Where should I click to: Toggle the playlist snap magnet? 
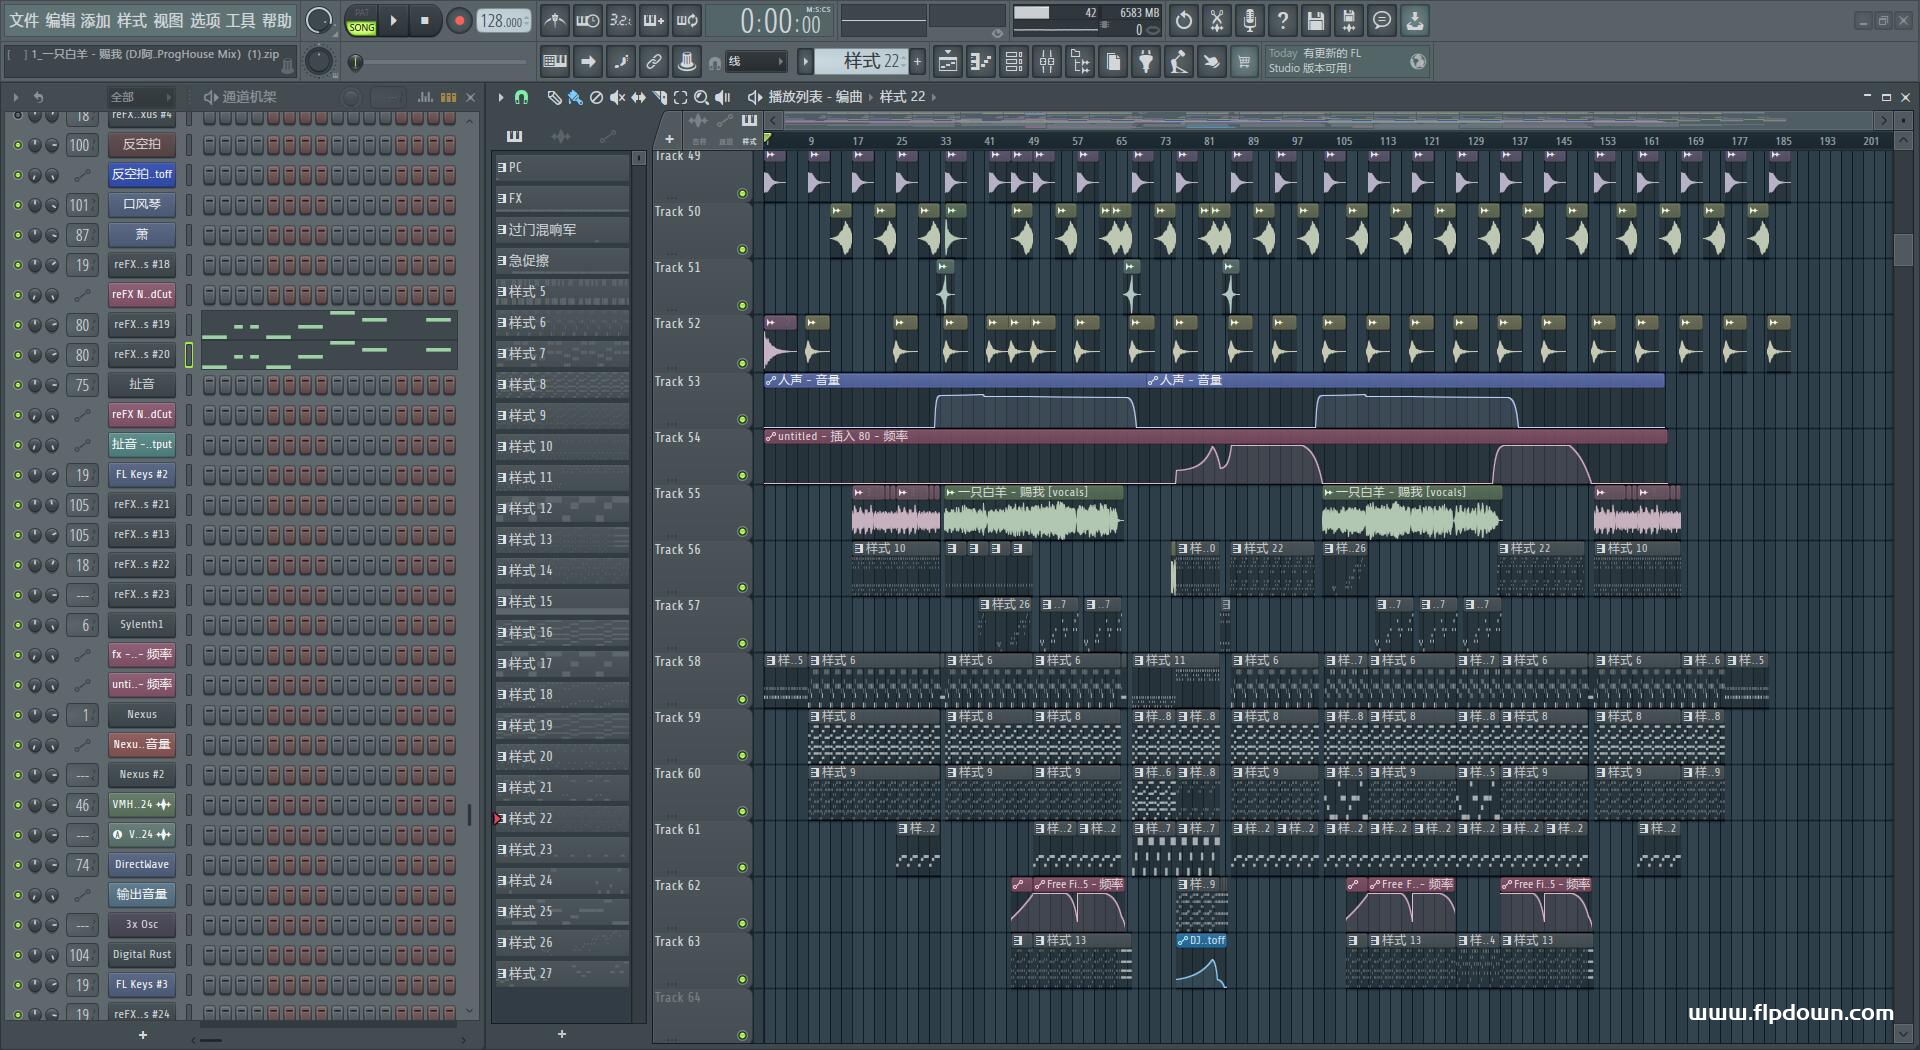click(521, 97)
